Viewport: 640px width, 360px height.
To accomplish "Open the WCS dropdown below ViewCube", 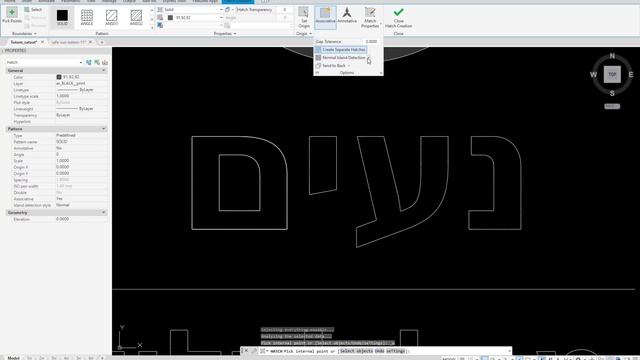I will point(612,107).
